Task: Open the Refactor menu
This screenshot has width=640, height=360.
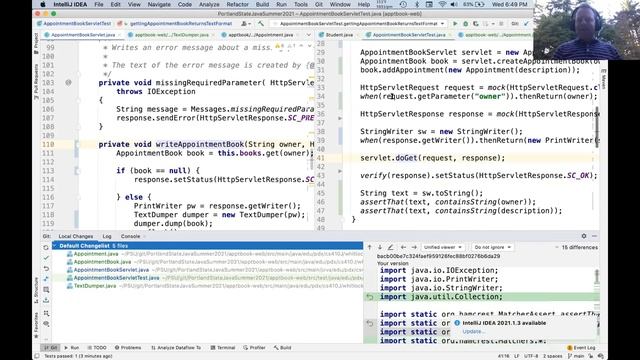Action: point(237,4)
